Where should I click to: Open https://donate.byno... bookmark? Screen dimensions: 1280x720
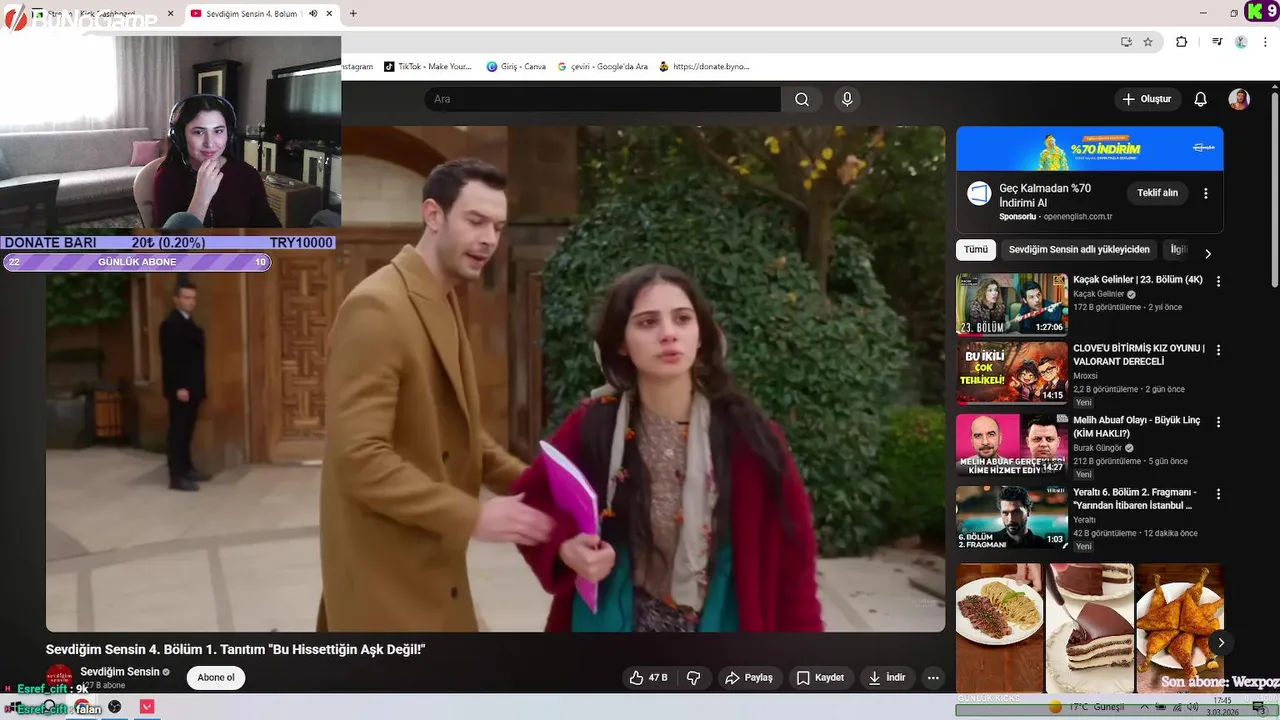(704, 67)
